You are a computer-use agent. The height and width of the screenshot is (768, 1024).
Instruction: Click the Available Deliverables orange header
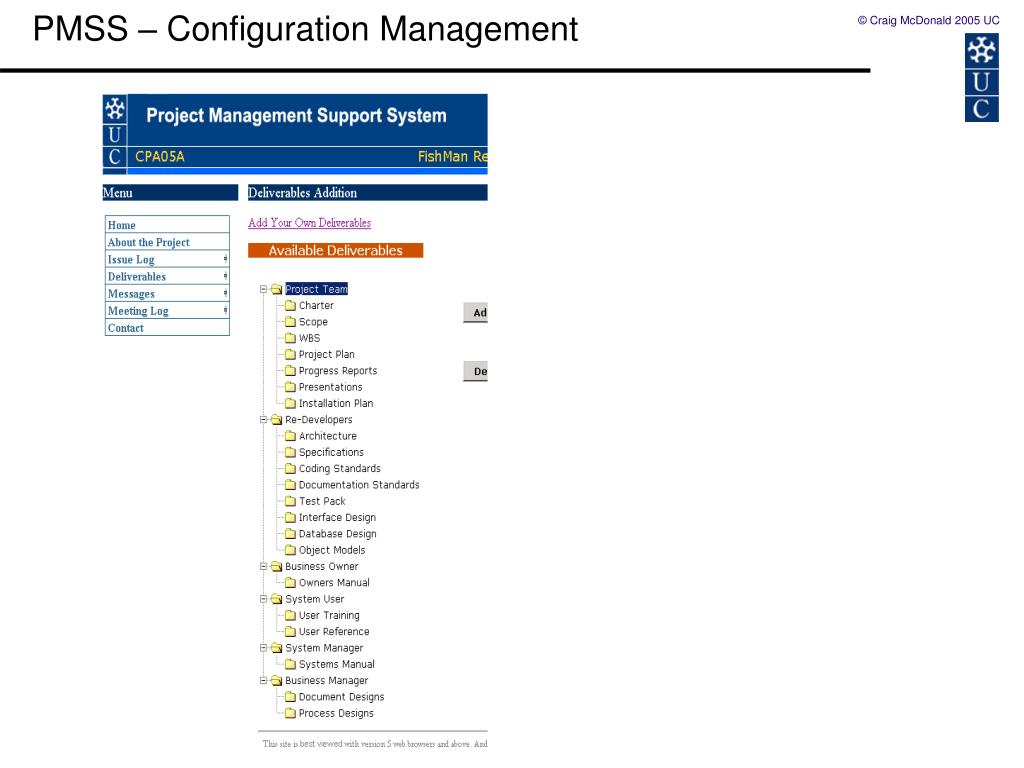[336, 250]
